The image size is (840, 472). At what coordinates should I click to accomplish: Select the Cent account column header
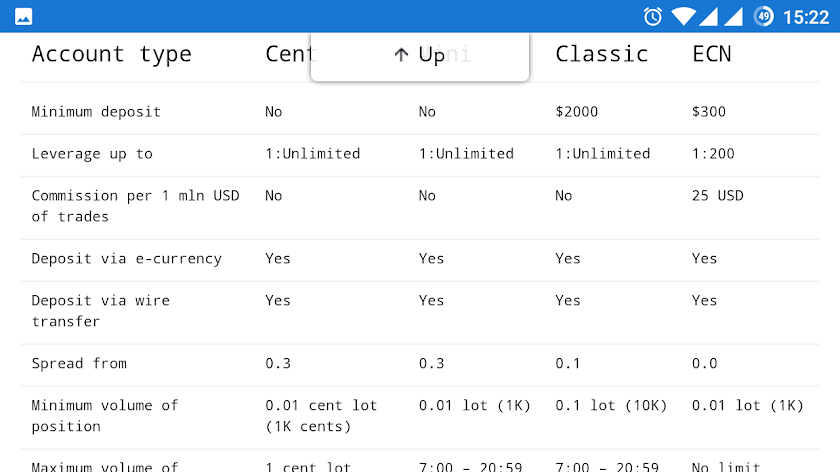(x=287, y=54)
